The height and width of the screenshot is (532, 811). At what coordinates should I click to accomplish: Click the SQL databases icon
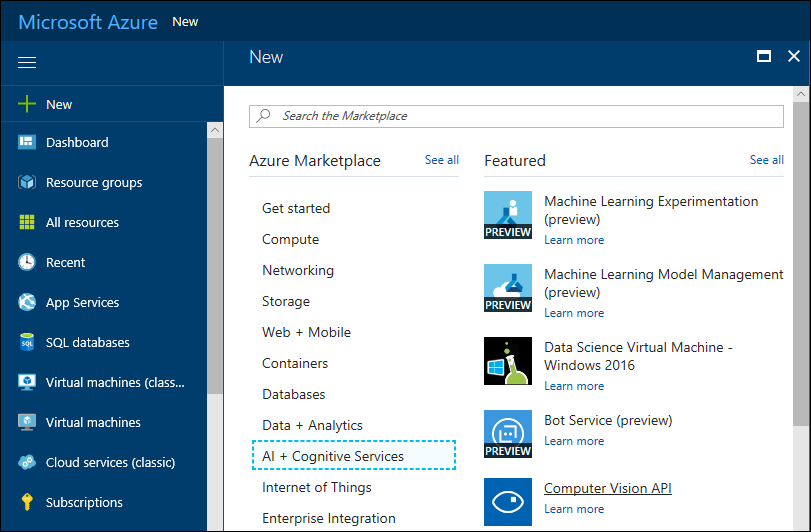click(x=27, y=342)
